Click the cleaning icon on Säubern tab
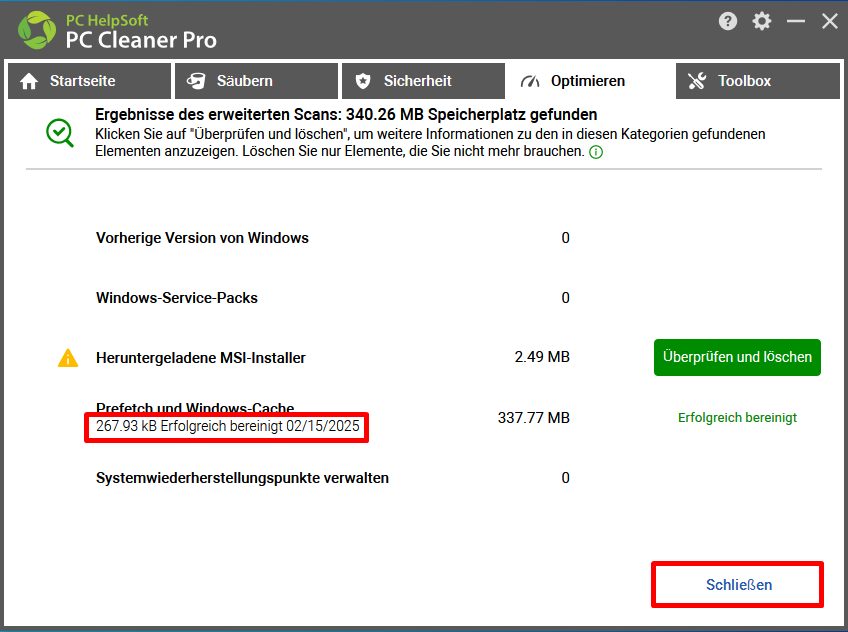 click(196, 81)
